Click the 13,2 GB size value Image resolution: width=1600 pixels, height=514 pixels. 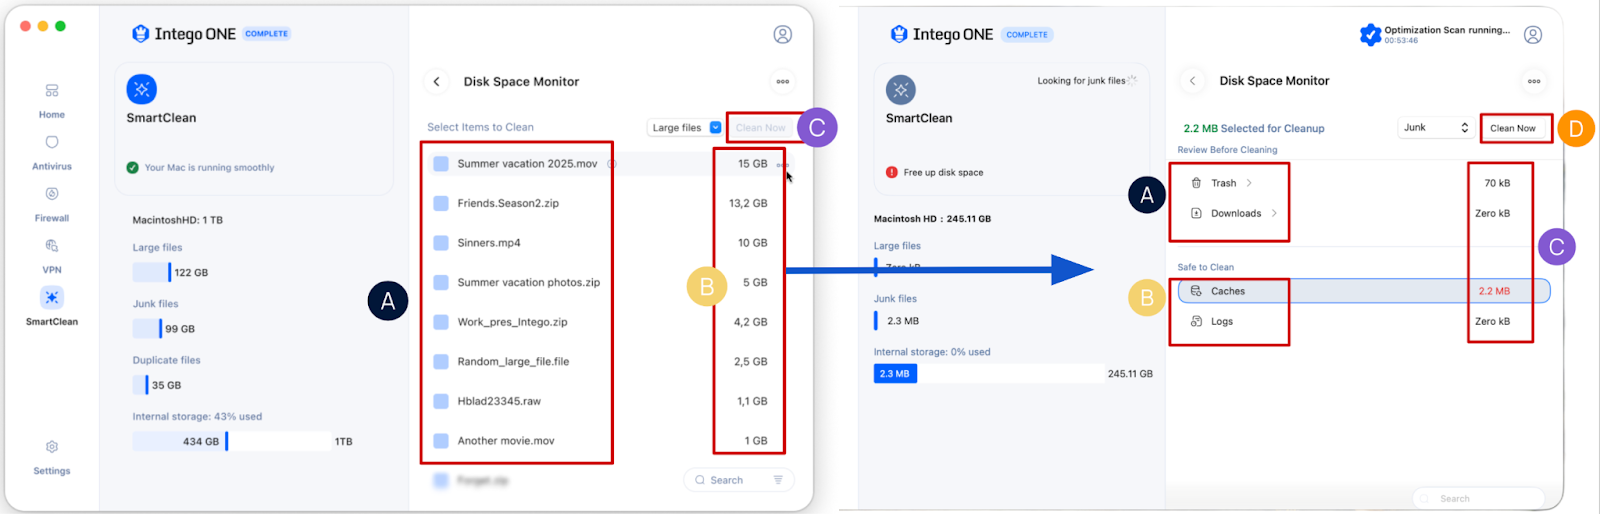(748, 203)
